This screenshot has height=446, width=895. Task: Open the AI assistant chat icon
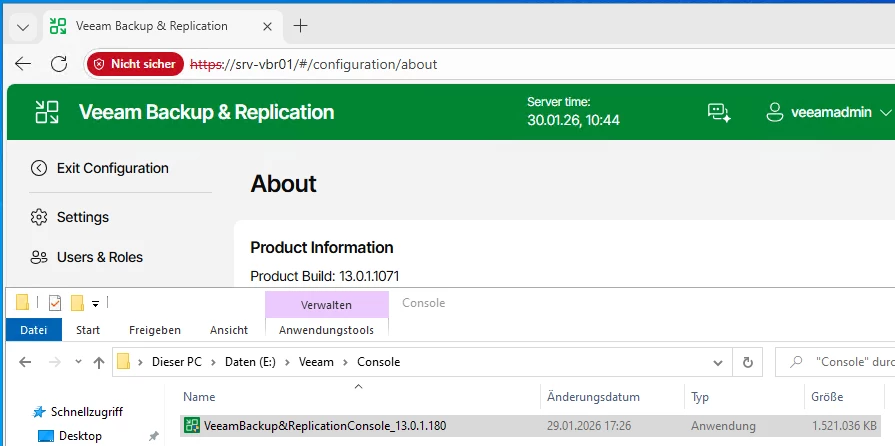pyautogui.click(x=719, y=112)
